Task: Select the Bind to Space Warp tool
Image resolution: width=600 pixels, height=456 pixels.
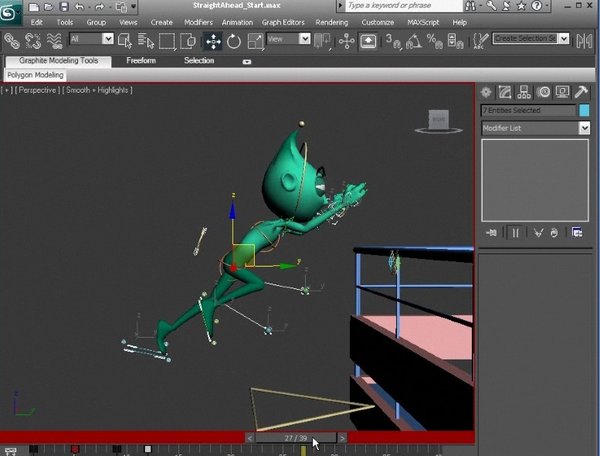Action: [54, 41]
